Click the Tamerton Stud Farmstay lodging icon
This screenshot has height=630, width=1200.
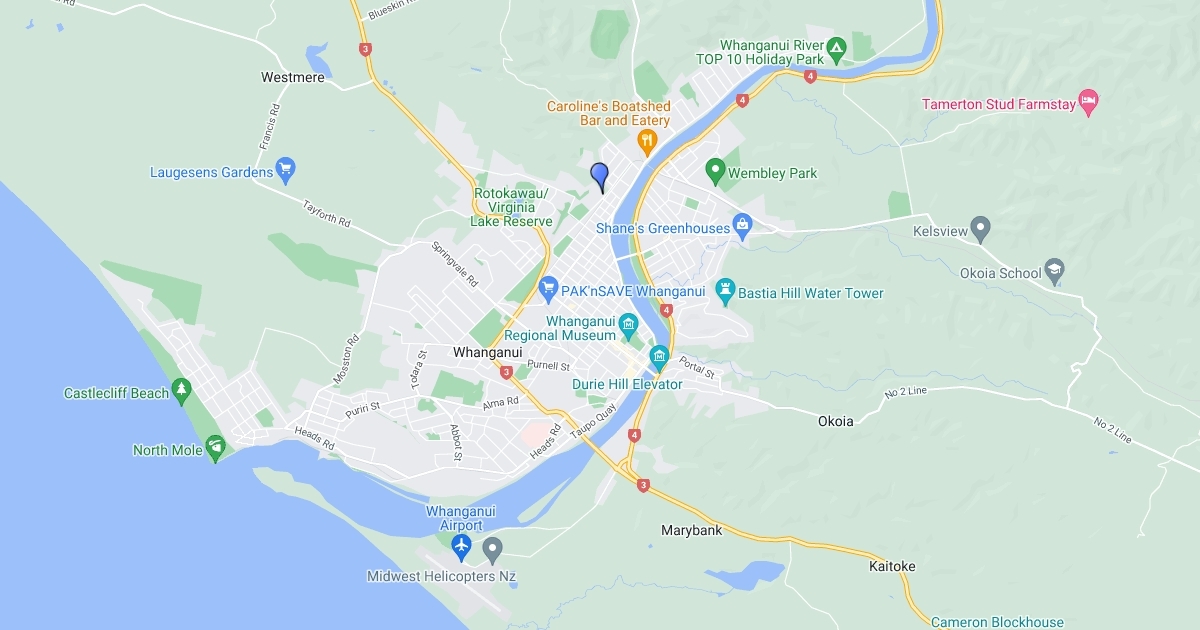click(1089, 102)
